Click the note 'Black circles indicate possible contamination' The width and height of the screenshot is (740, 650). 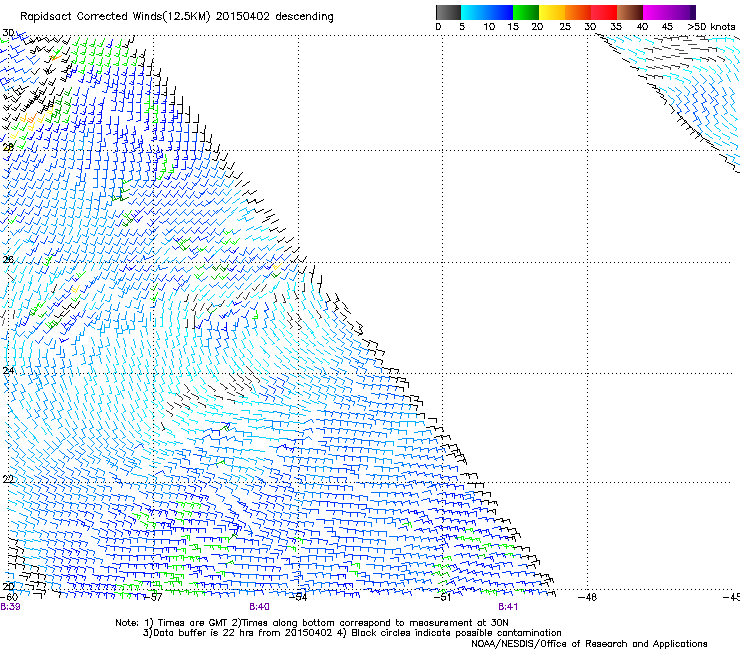[x=456, y=633]
